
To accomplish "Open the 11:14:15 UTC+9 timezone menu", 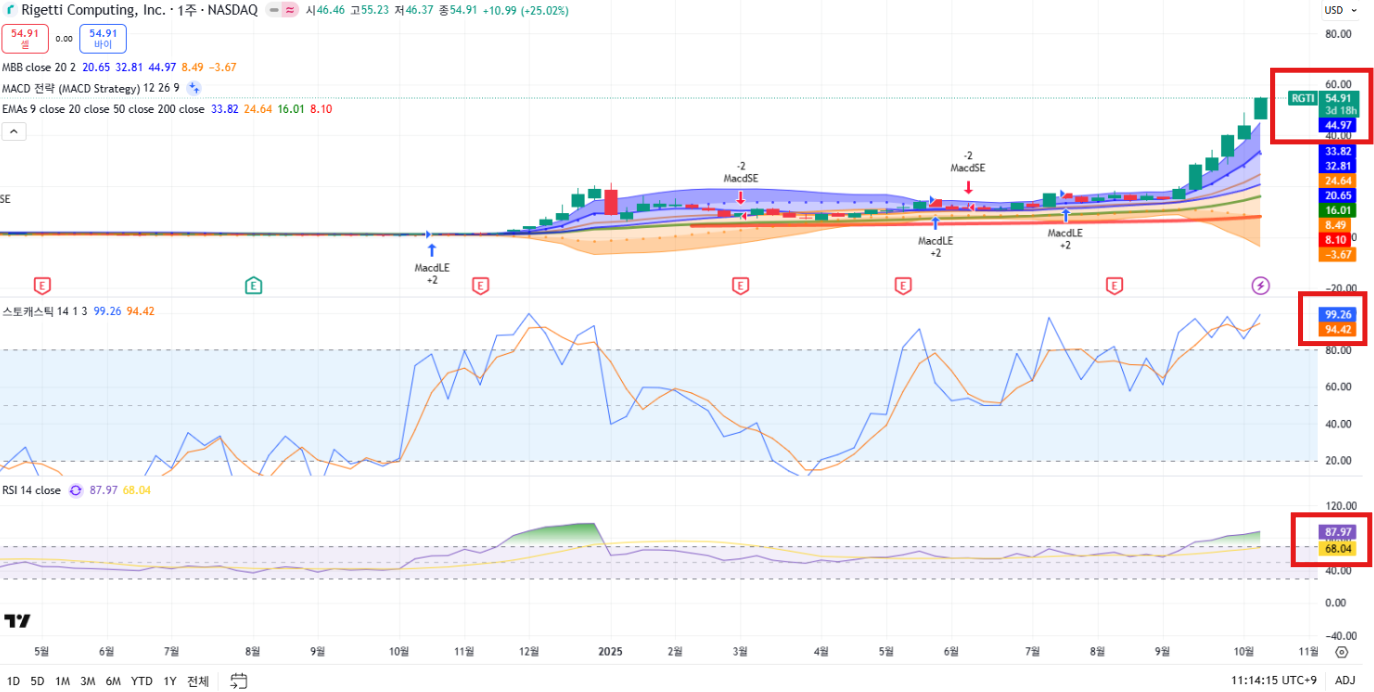I will (1273, 681).
